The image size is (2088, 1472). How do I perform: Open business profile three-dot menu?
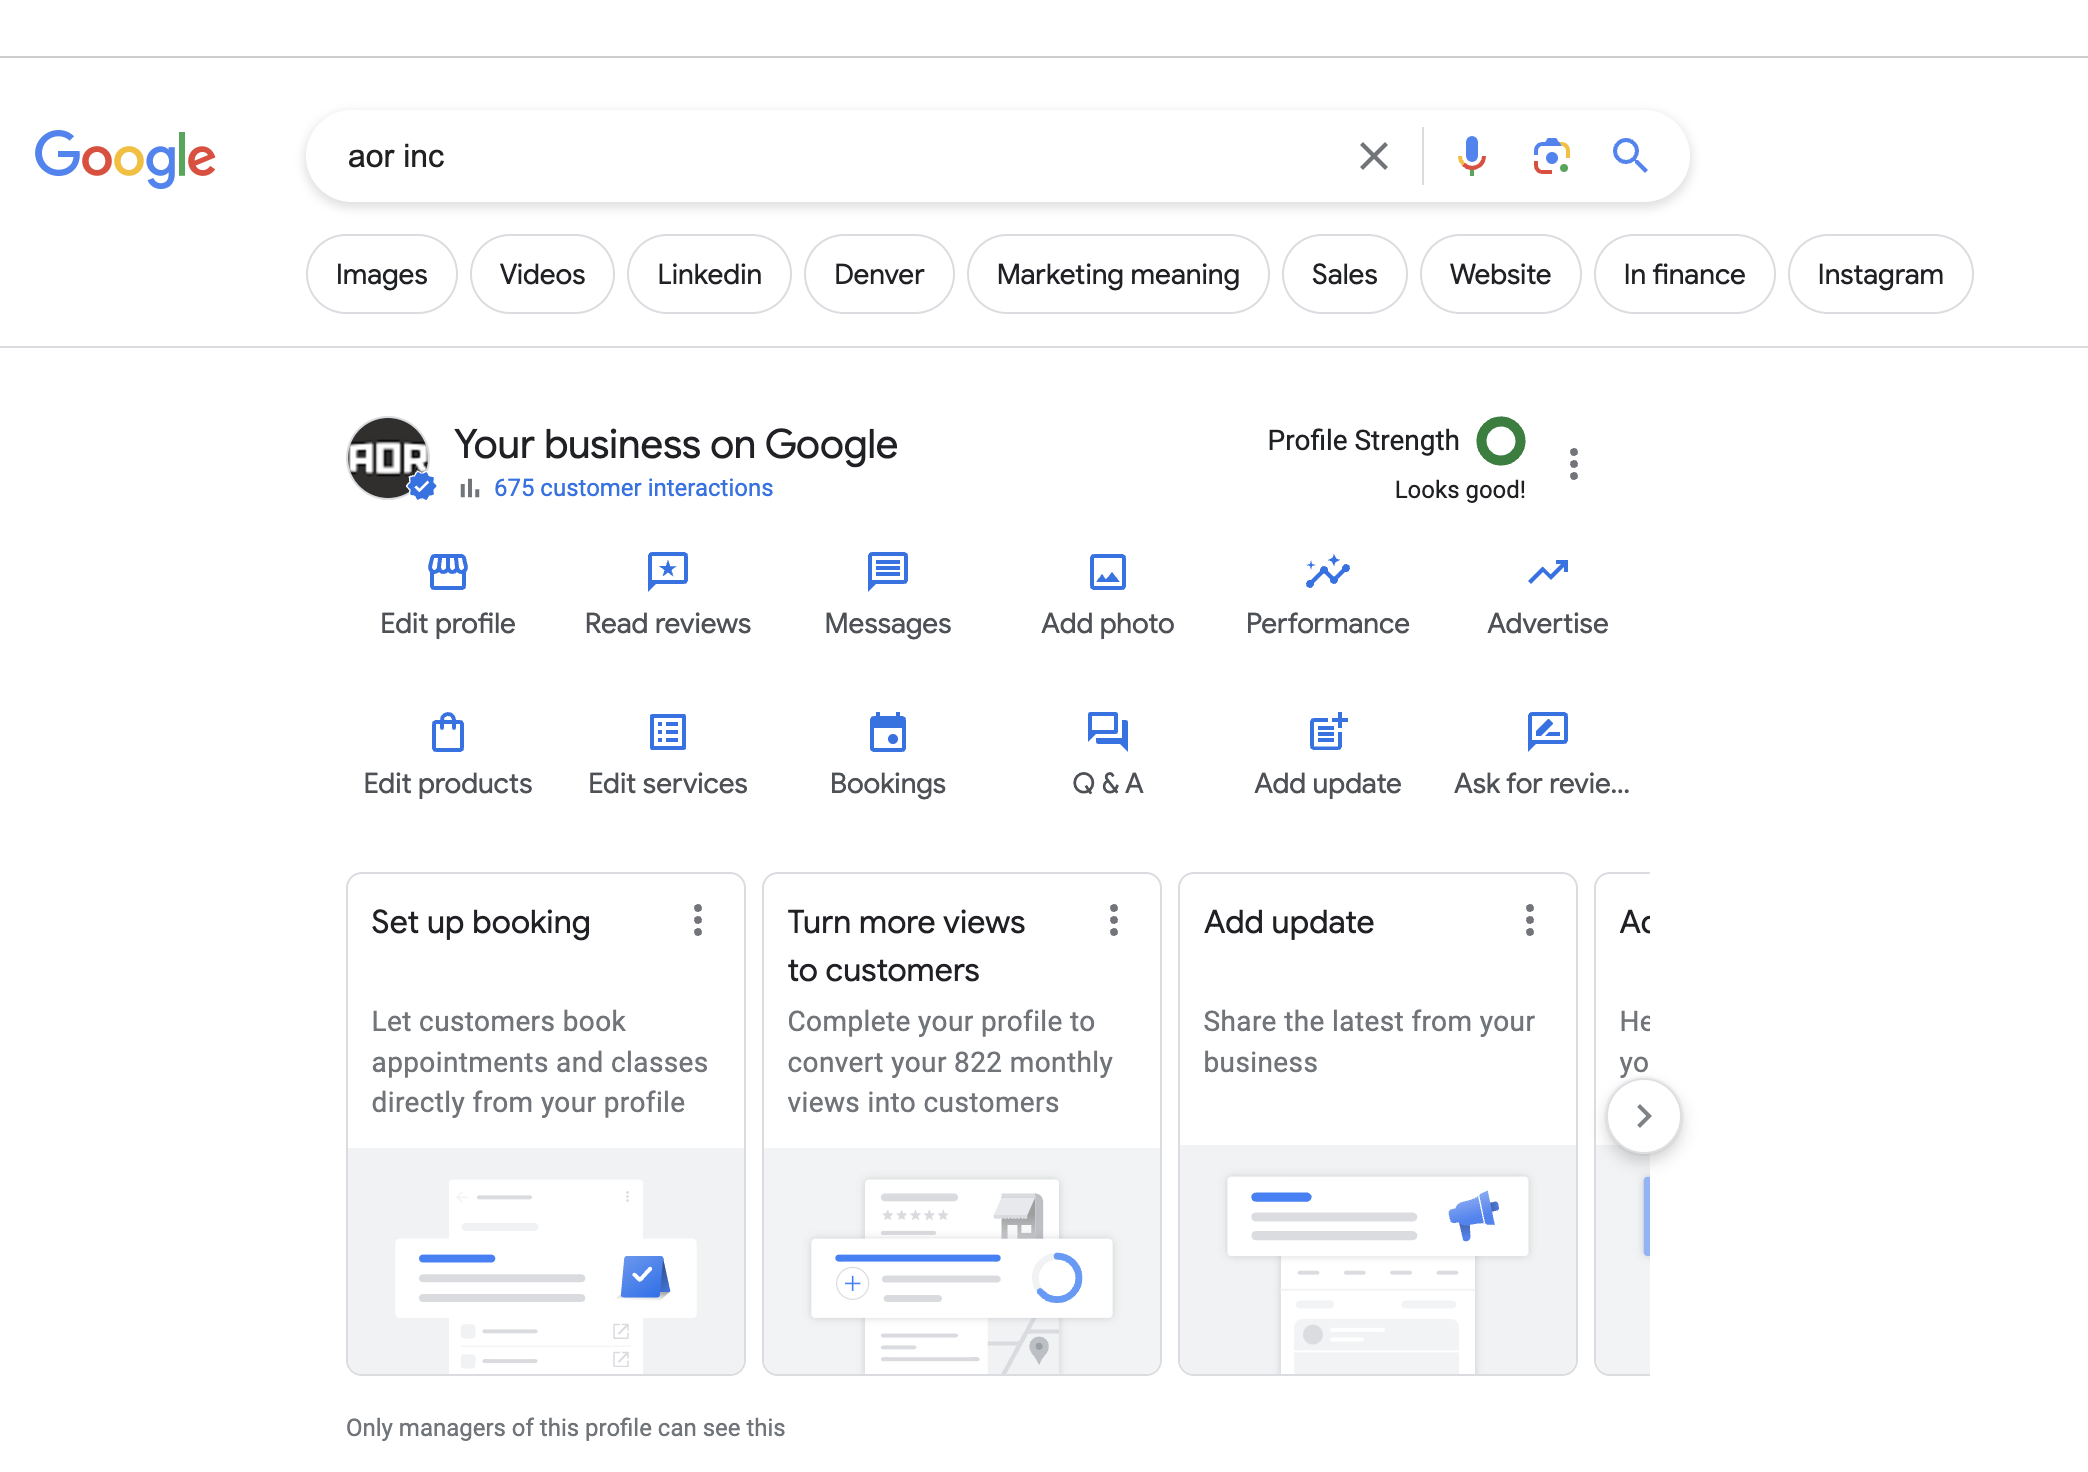1574,464
